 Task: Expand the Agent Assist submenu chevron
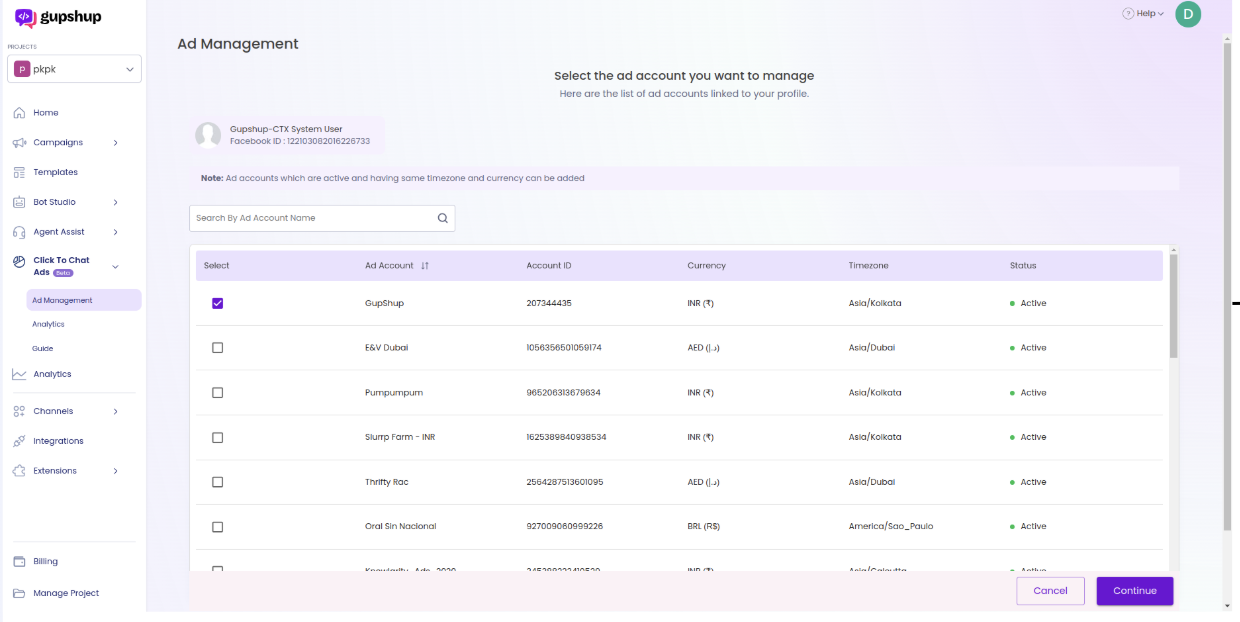click(115, 232)
